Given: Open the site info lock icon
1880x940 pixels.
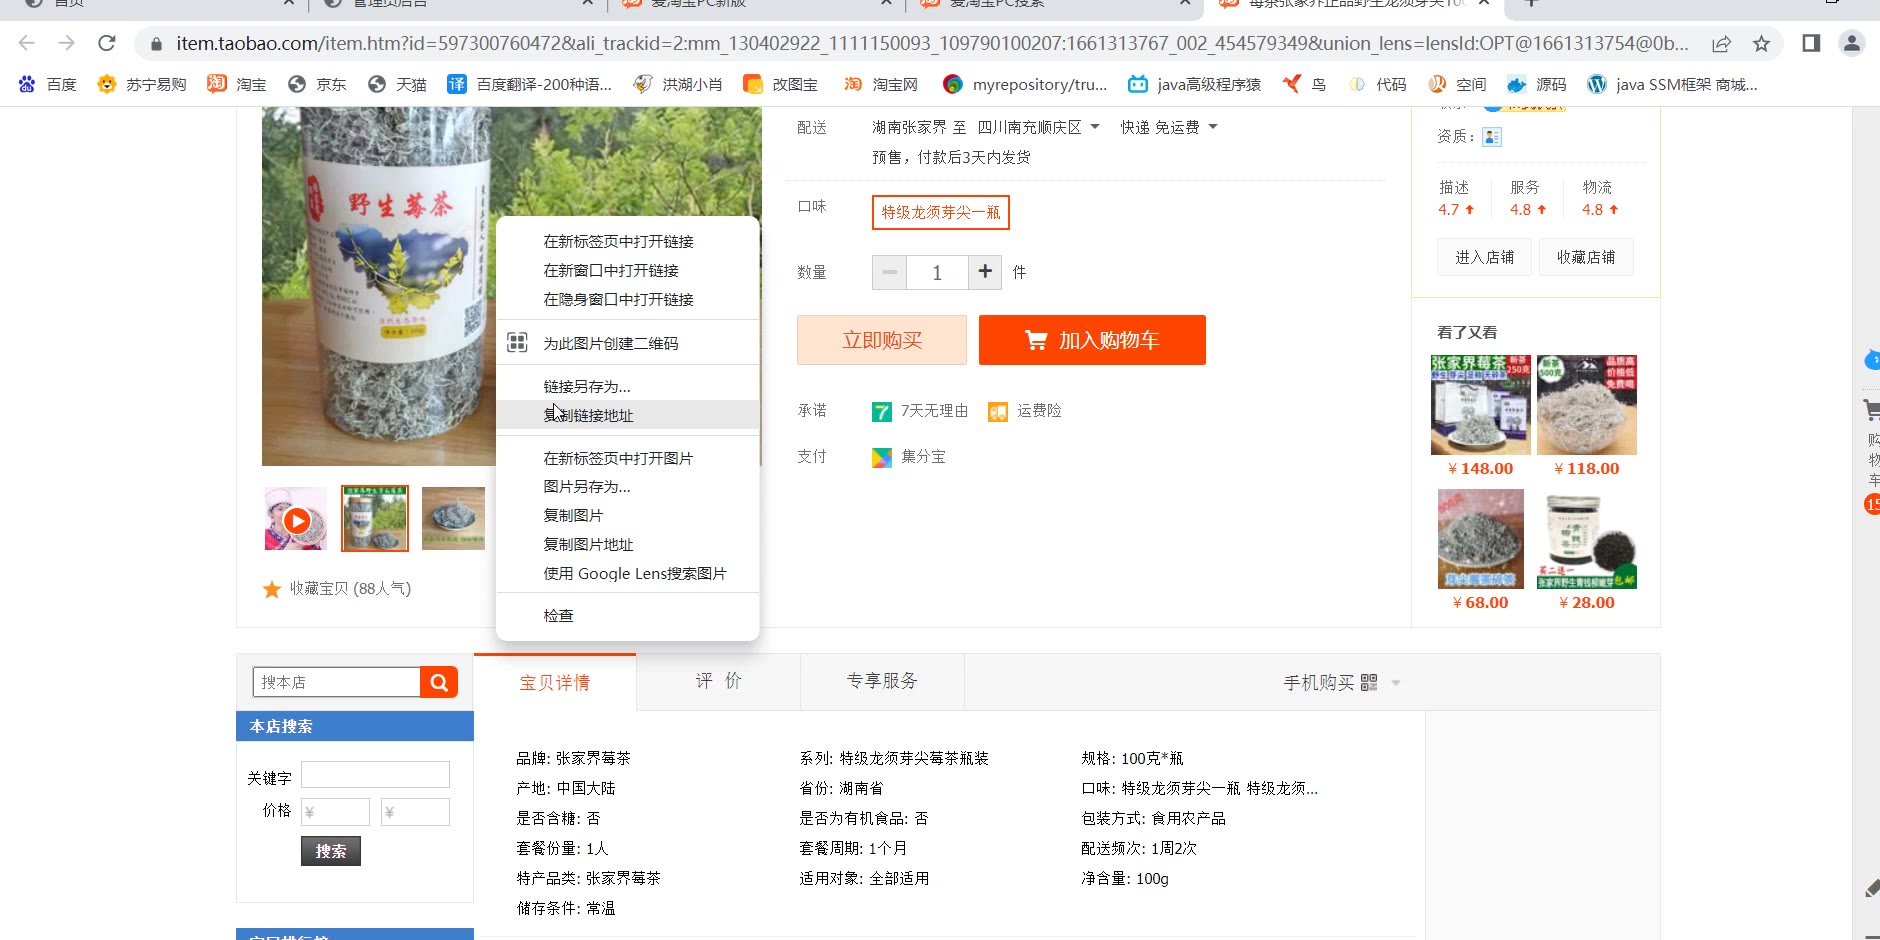Looking at the screenshot, I should point(155,44).
